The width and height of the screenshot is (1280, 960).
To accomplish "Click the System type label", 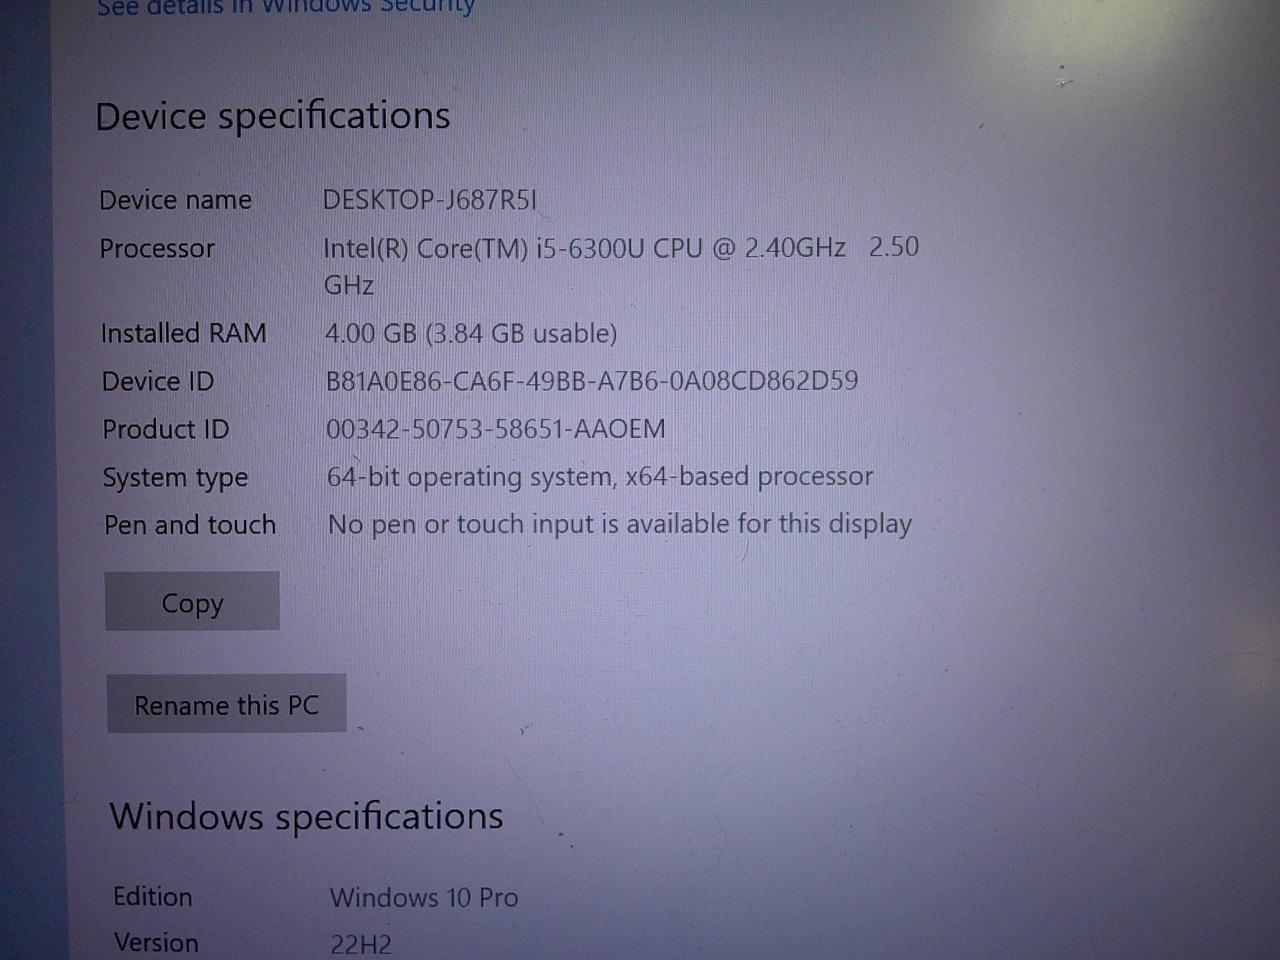I will click(x=176, y=478).
